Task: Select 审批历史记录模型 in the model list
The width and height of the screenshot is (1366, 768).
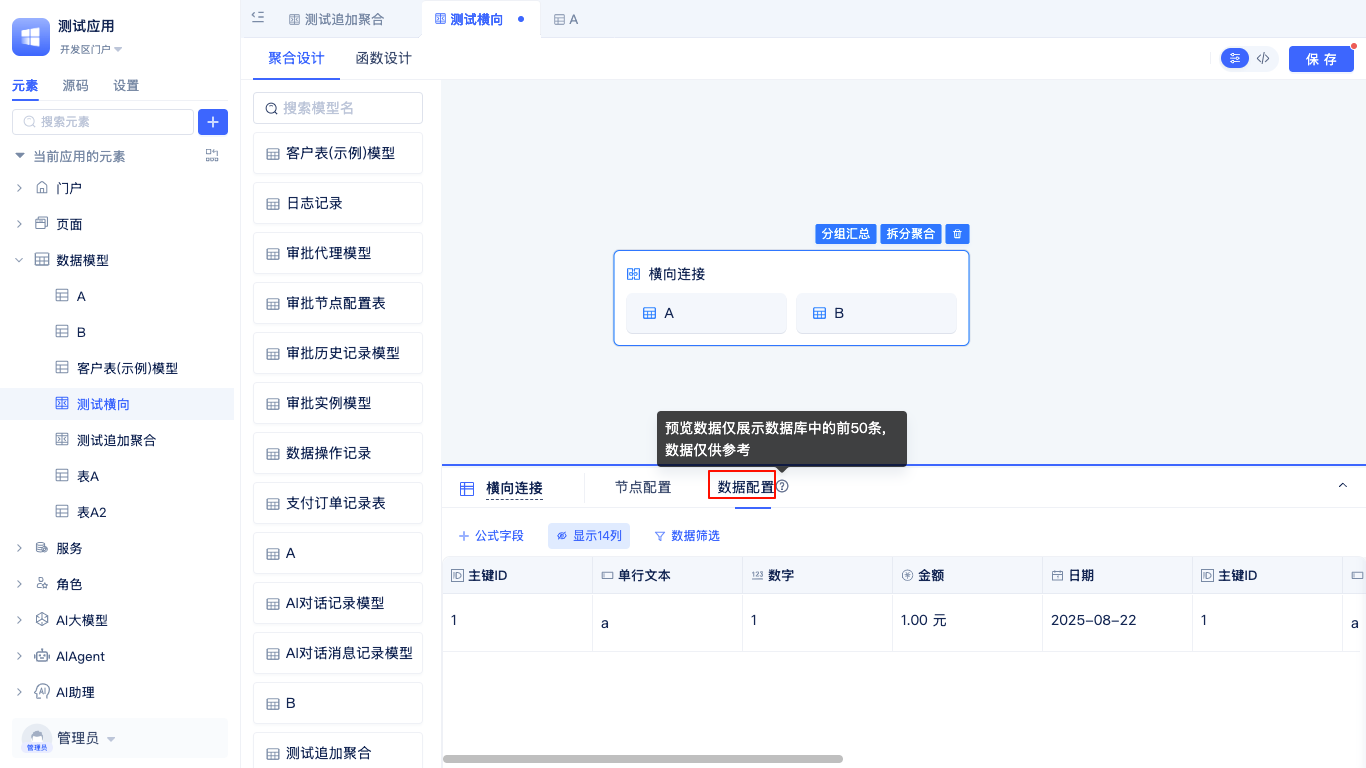Action: pyautogui.click(x=338, y=353)
